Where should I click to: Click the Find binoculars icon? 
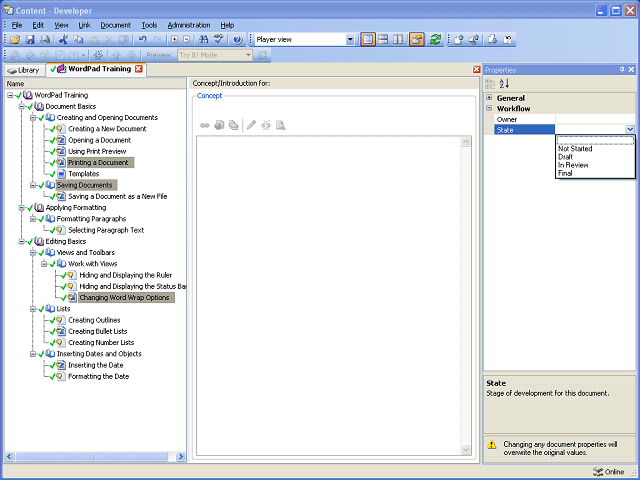[203, 40]
